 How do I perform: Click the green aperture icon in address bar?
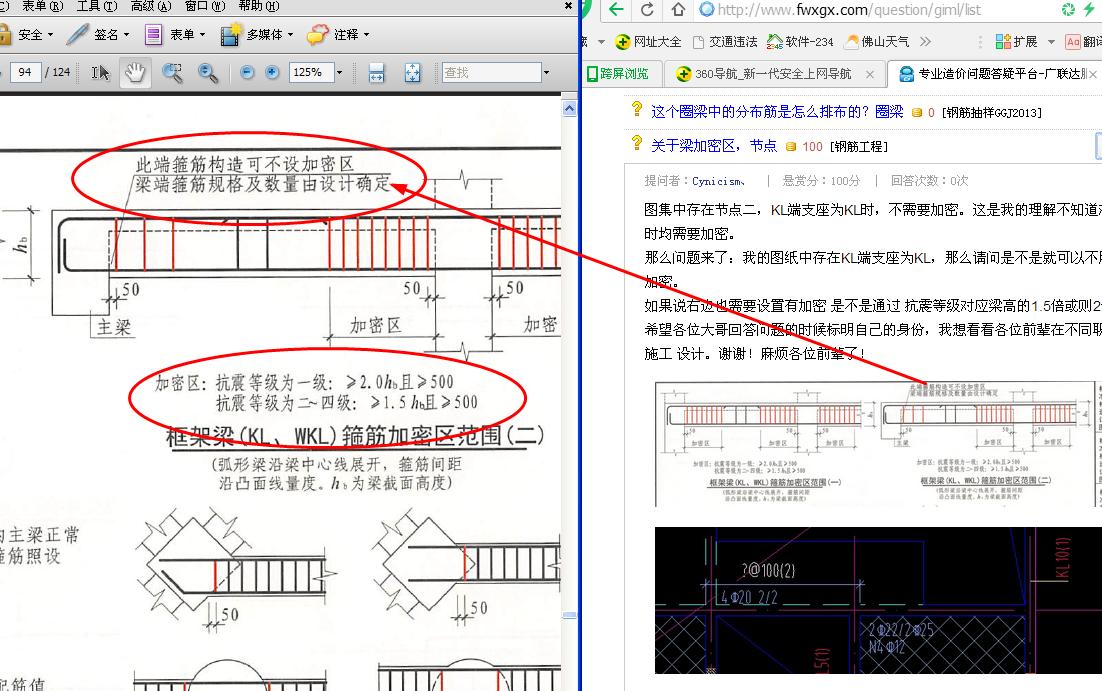[1068, 10]
